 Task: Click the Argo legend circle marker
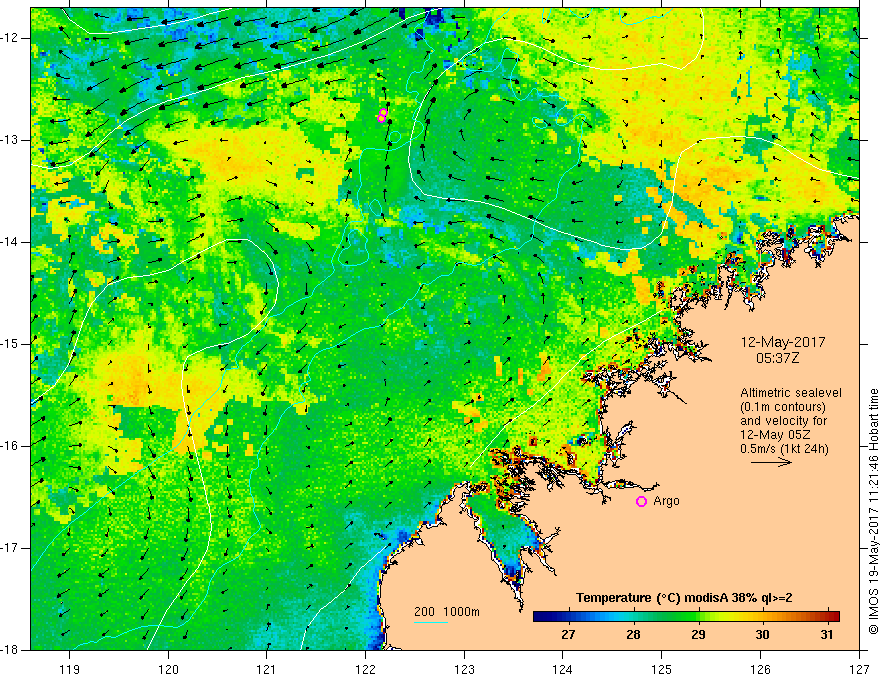641,501
